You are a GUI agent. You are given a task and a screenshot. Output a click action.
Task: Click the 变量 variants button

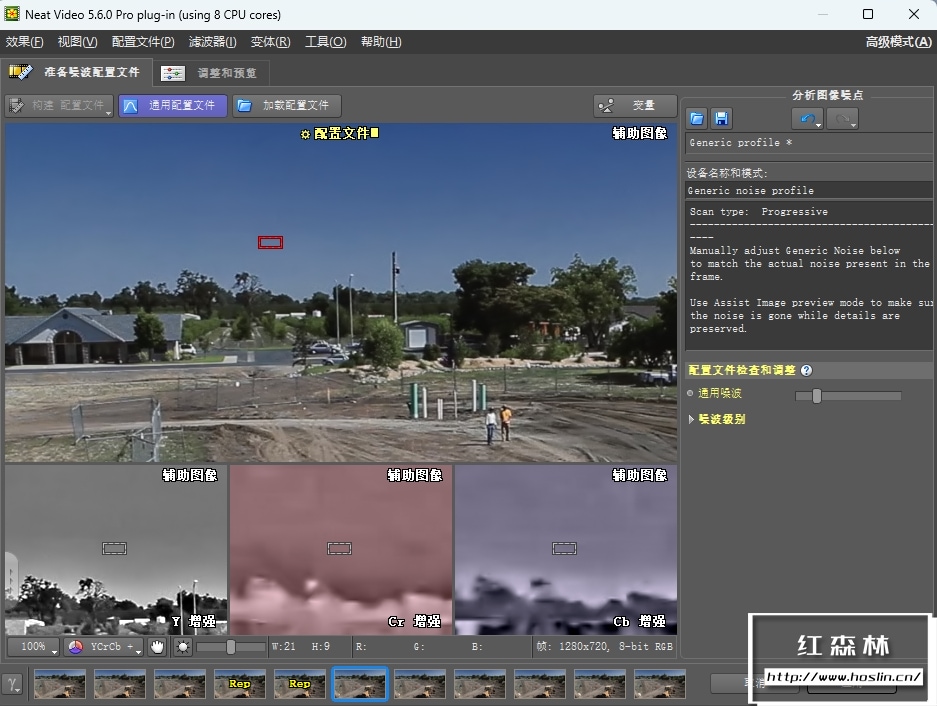pyautogui.click(x=633, y=105)
